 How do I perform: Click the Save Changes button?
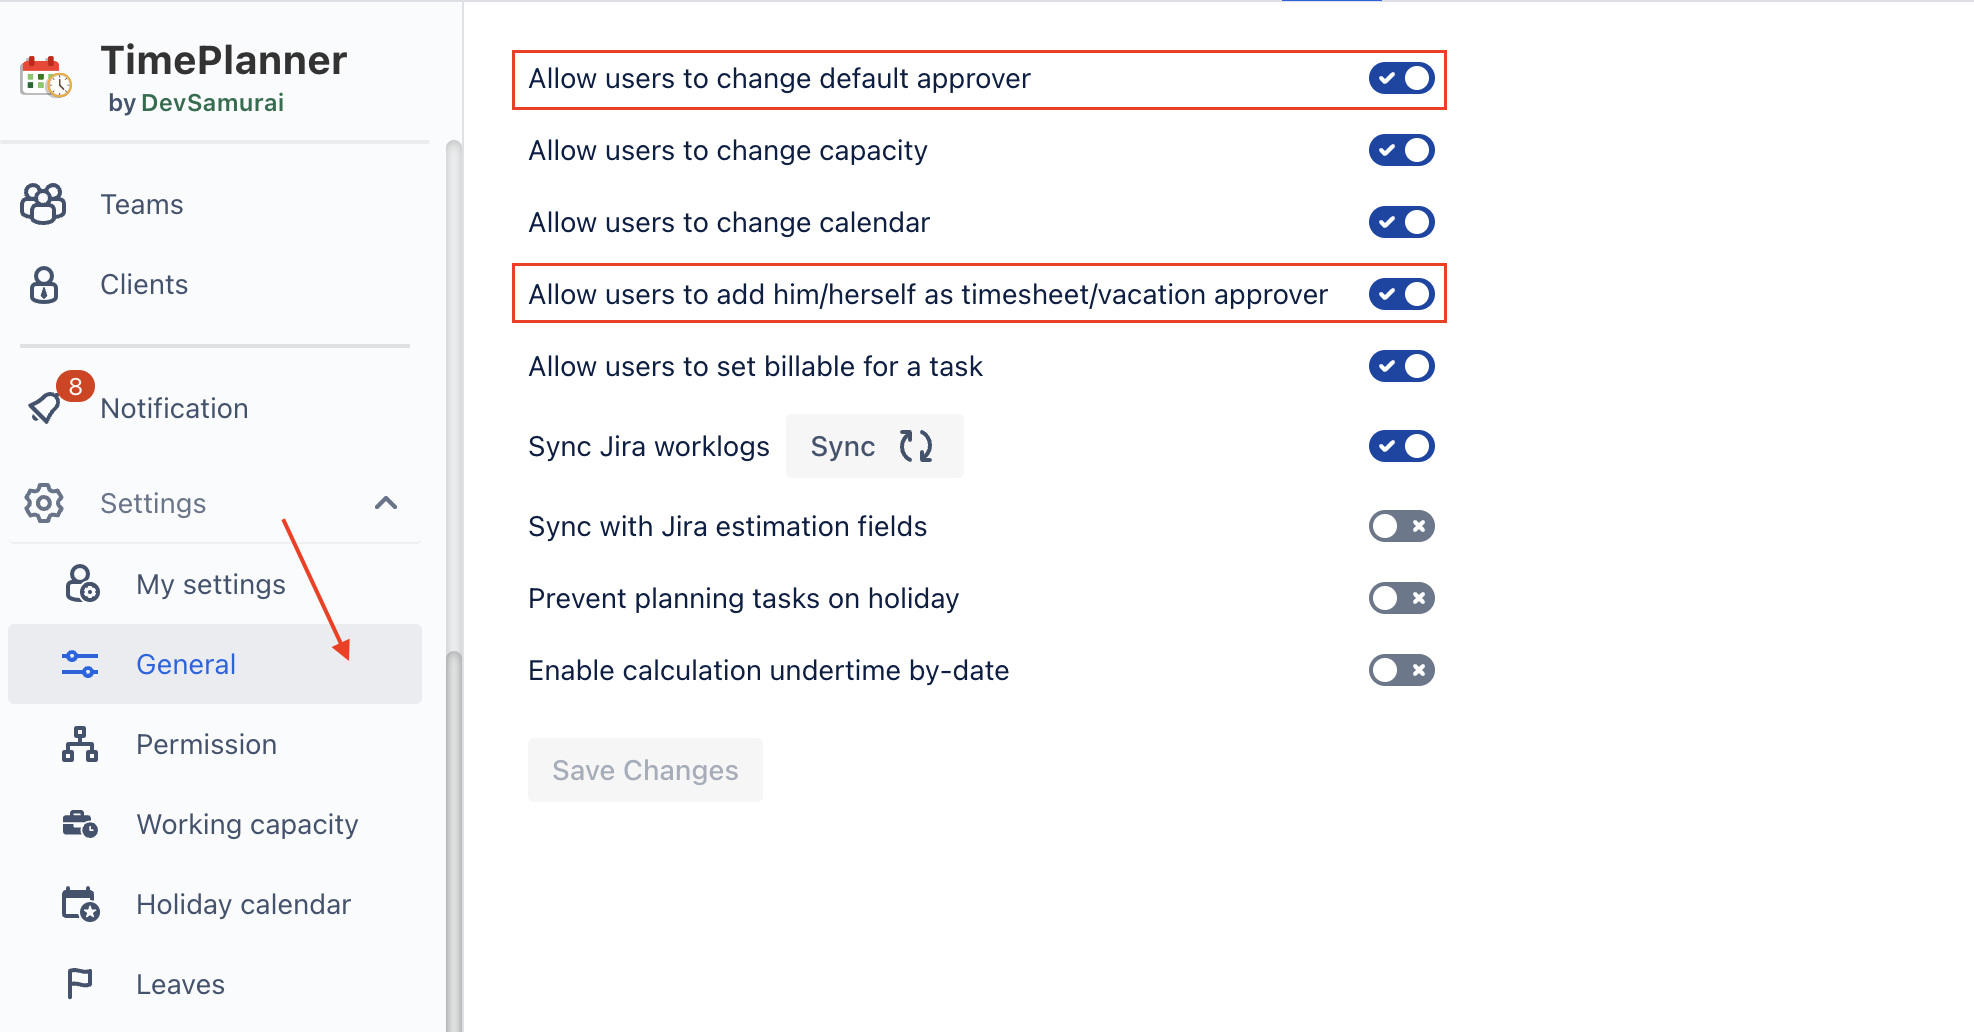tap(645, 770)
